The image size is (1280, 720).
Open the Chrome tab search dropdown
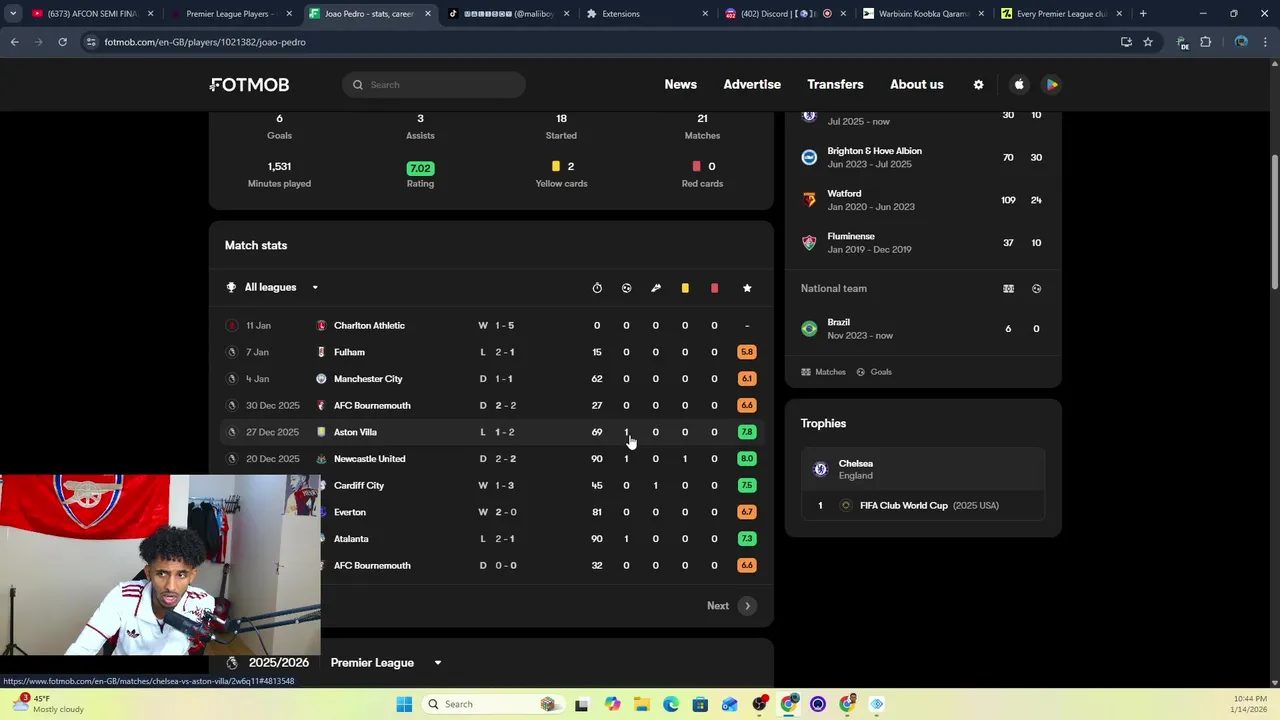pyautogui.click(x=13, y=14)
